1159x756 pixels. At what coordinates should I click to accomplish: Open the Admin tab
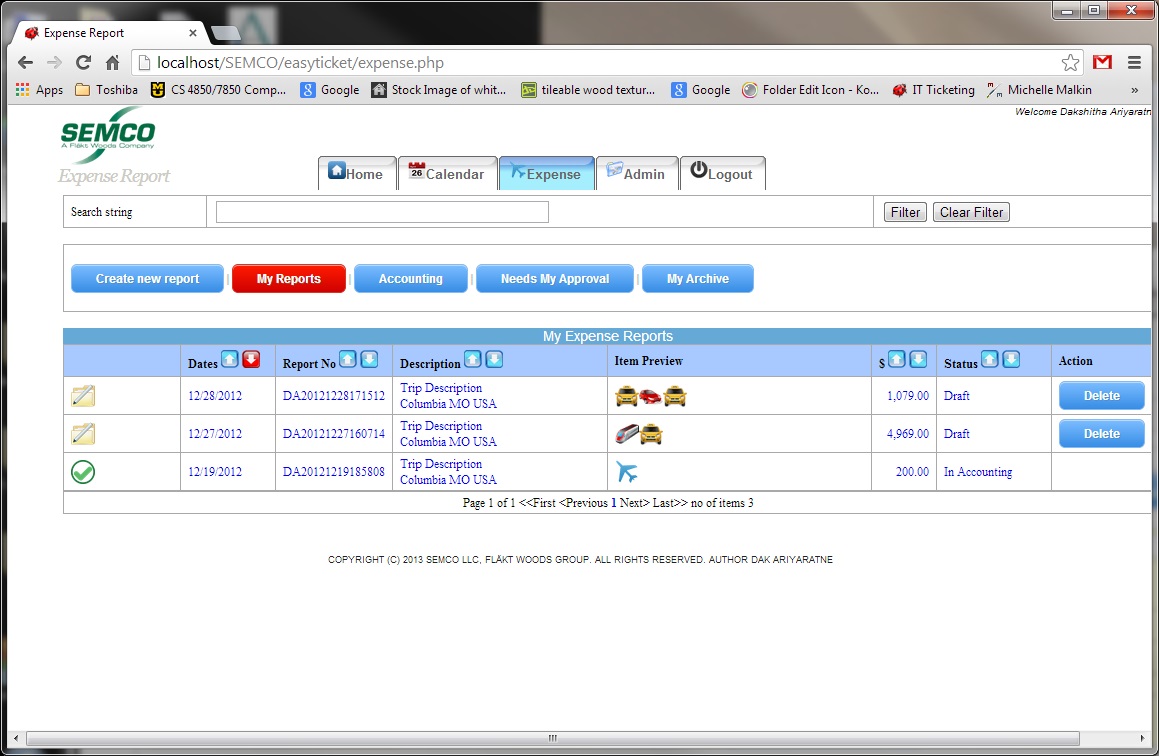pos(636,174)
